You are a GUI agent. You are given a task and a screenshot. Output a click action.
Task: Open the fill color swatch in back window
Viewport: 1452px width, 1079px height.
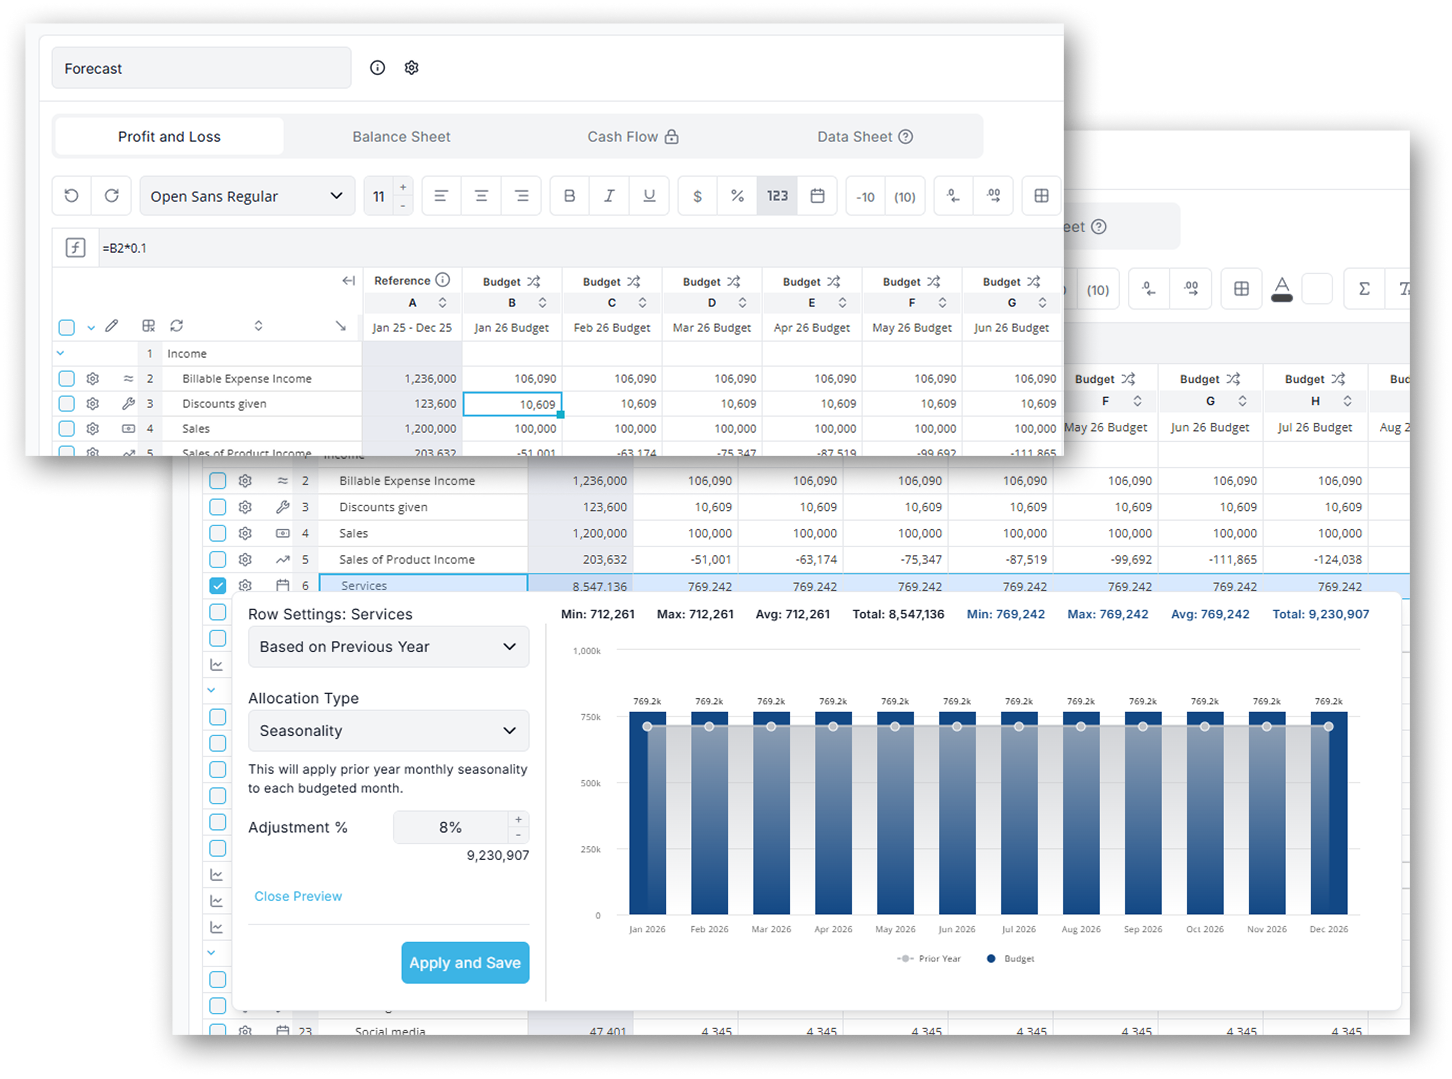pos(1317,289)
